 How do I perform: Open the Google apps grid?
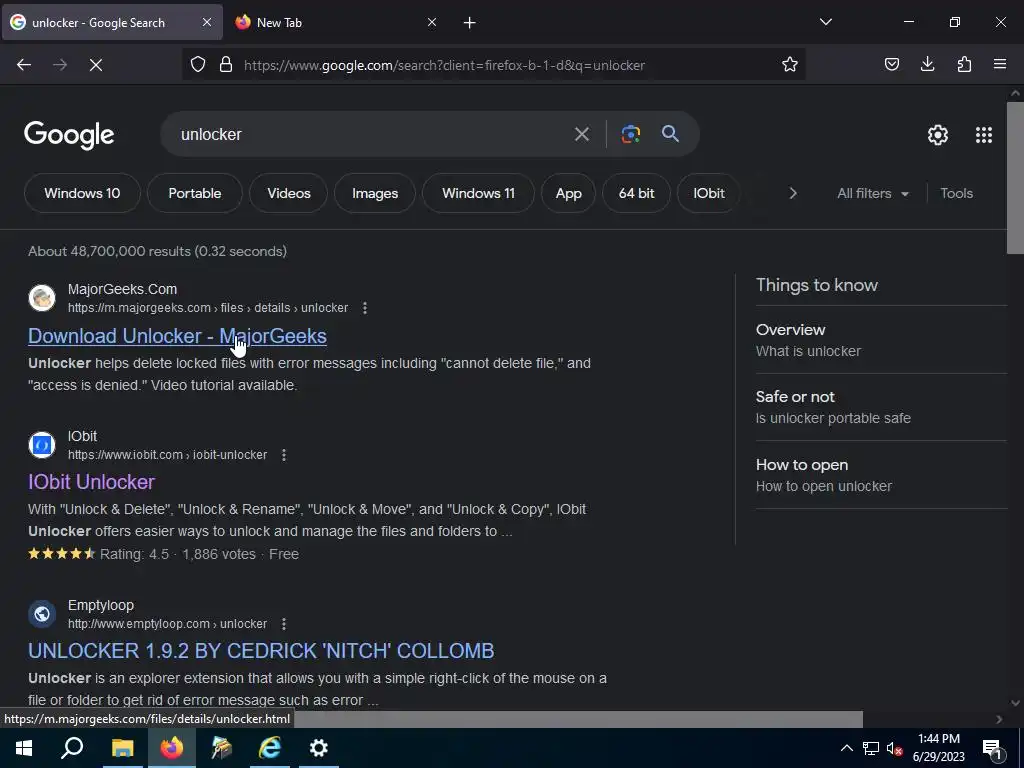(x=984, y=135)
